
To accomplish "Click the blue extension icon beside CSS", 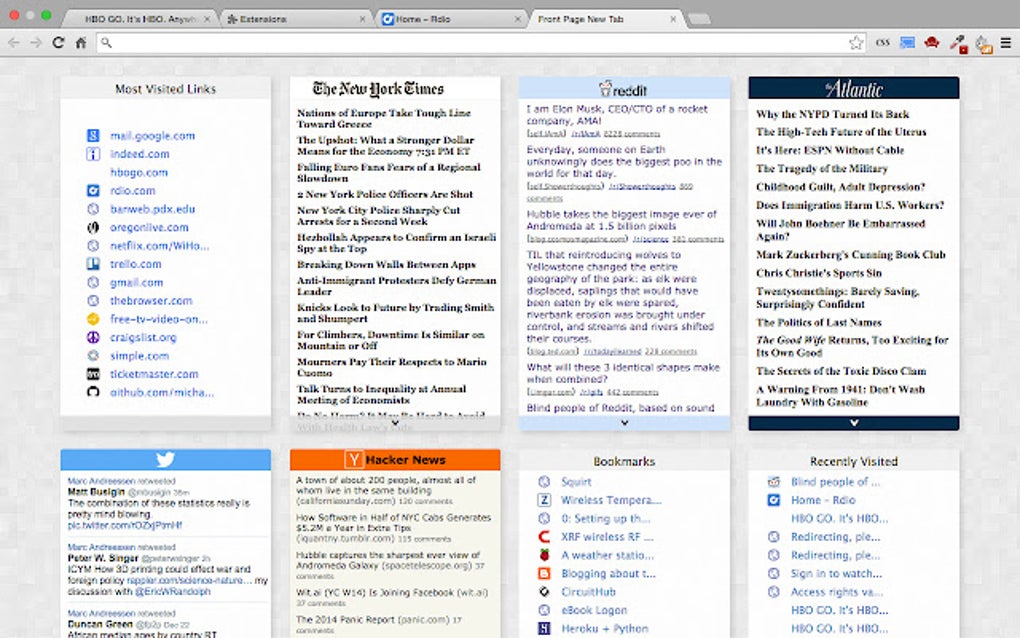I will 907,43.
